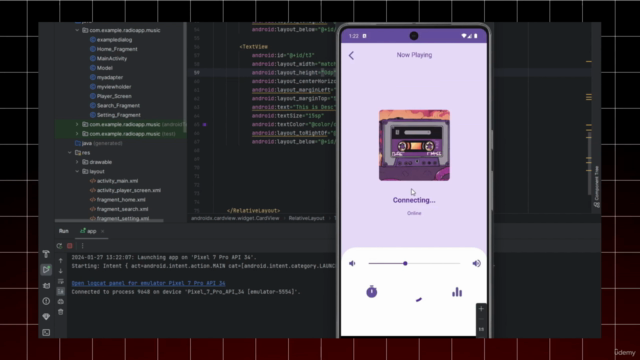The image size is (640, 360).
Task: Open Run panel more options menu
Action: click(82, 246)
